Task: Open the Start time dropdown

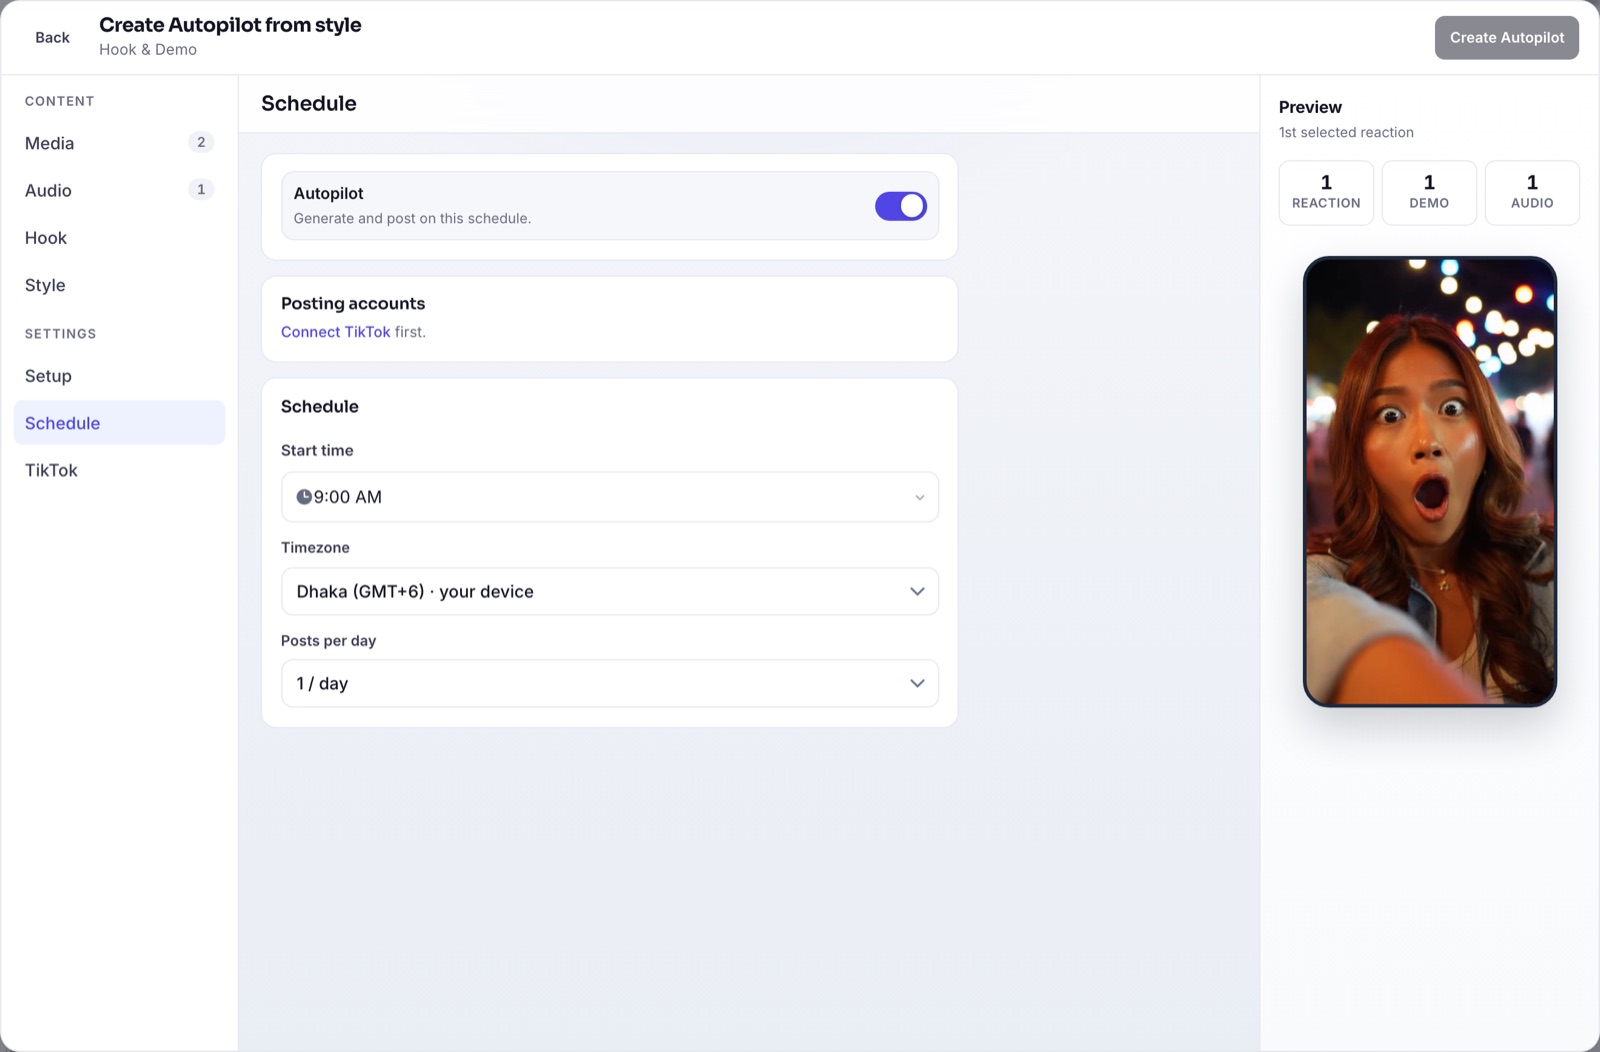Action: [x=610, y=497]
